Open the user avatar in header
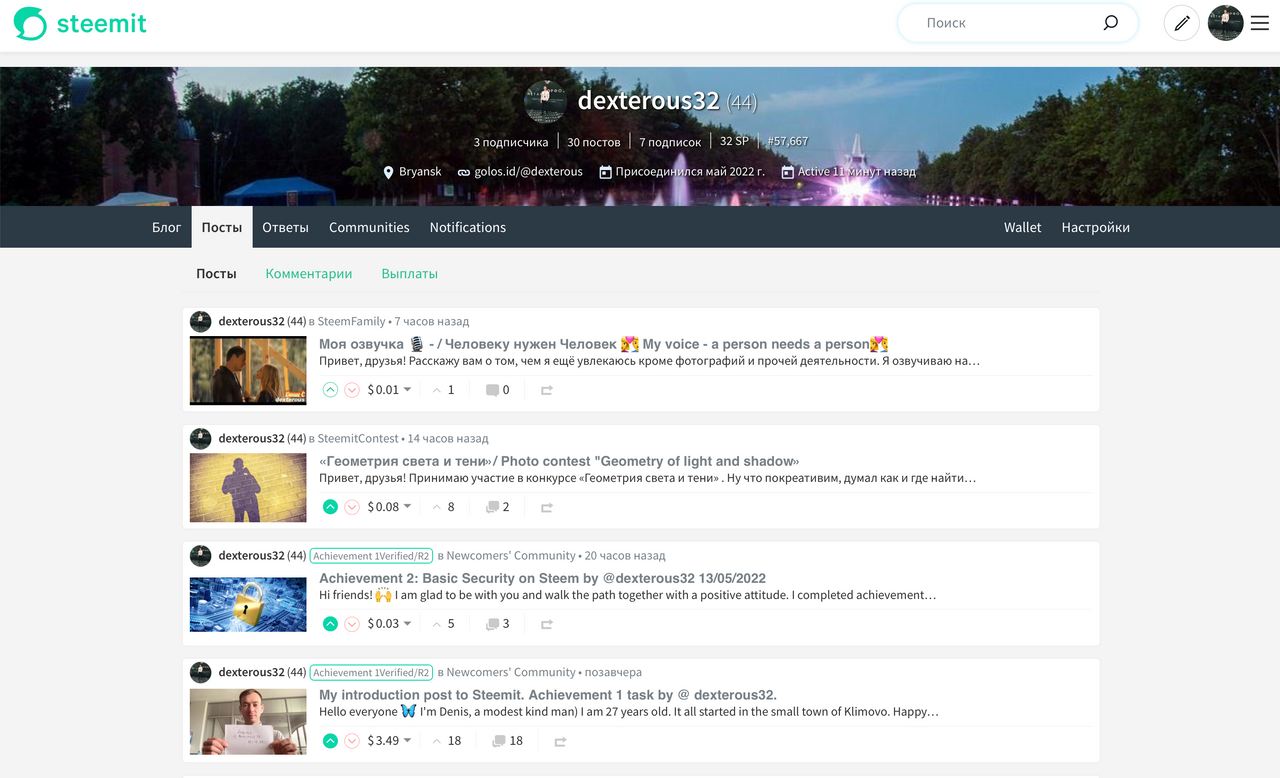The width and height of the screenshot is (1280, 778). pos(1225,23)
